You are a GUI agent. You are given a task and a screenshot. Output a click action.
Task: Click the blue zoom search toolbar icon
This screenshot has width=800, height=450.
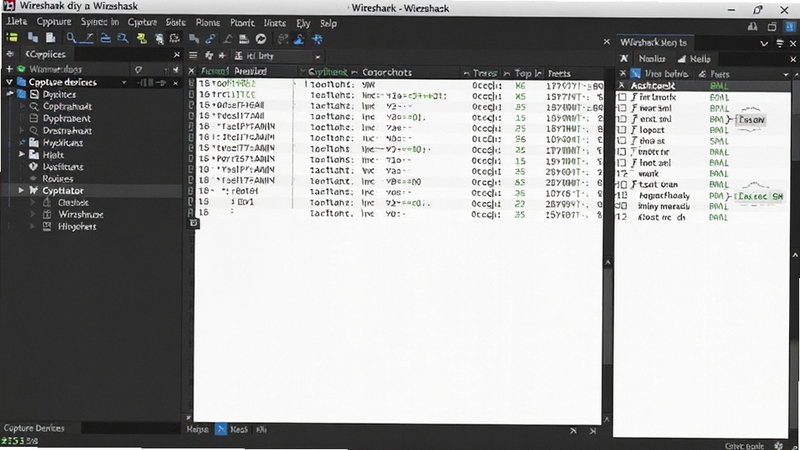122,38
